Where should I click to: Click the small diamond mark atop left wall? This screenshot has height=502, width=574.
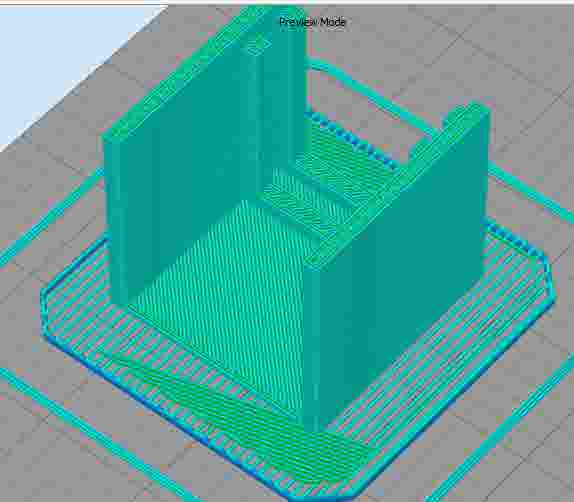click(258, 45)
